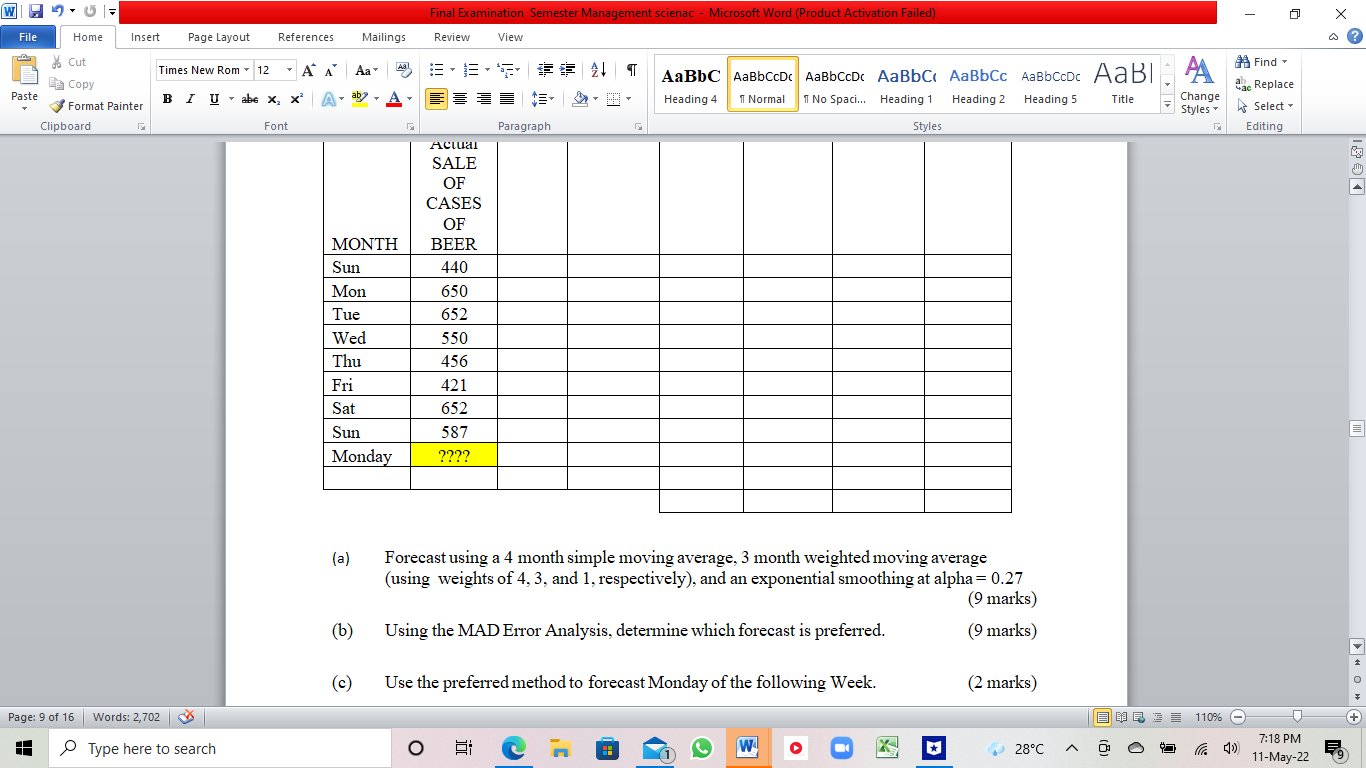Toggle Italic formatting
Screen dimensions: 1366x768
click(x=190, y=98)
